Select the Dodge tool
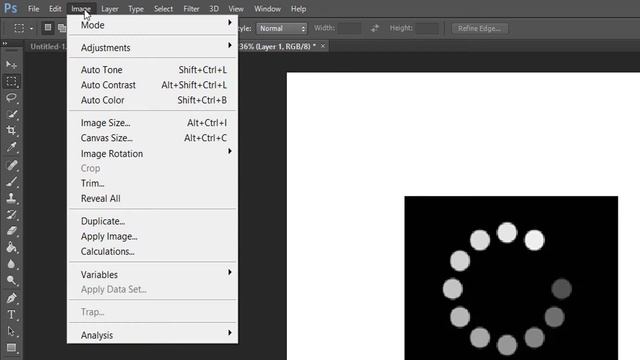Viewport: 640px width, 360px height. 11,280
